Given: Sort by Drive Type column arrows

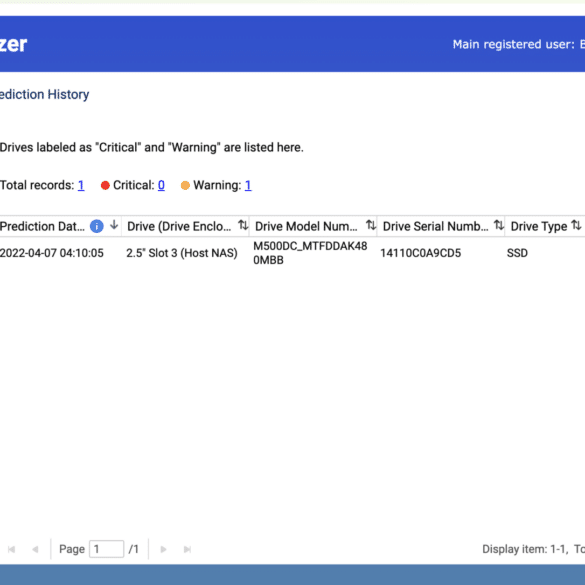Looking at the screenshot, I should coord(576,225).
